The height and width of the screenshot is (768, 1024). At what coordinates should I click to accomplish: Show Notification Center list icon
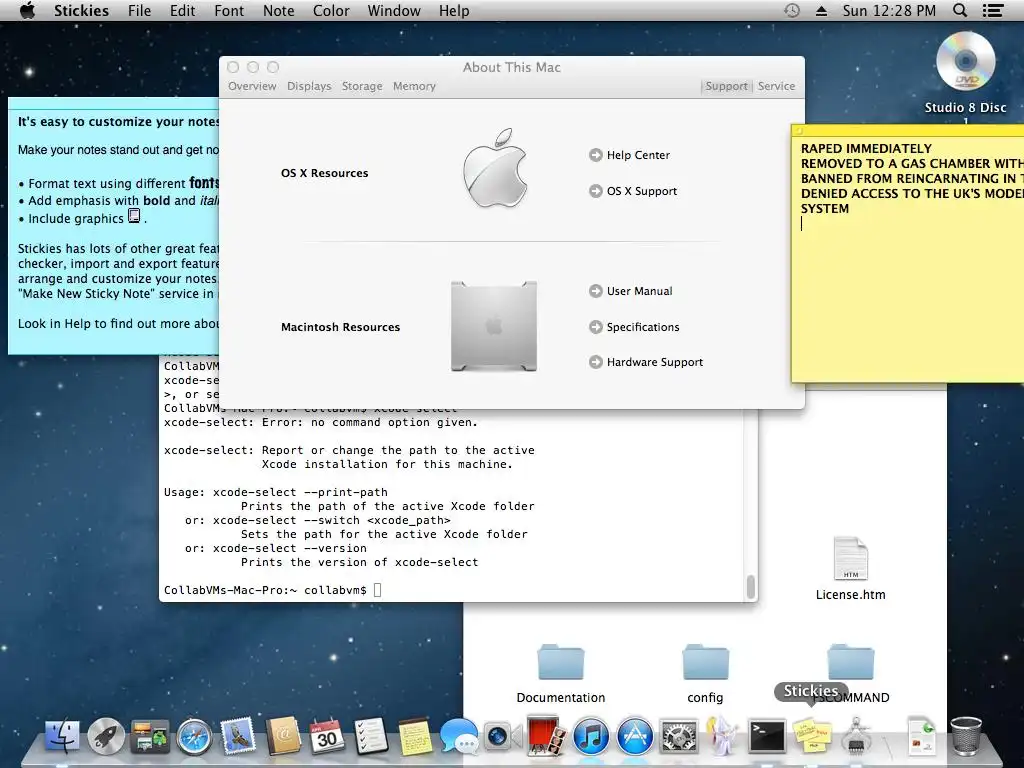pos(993,10)
